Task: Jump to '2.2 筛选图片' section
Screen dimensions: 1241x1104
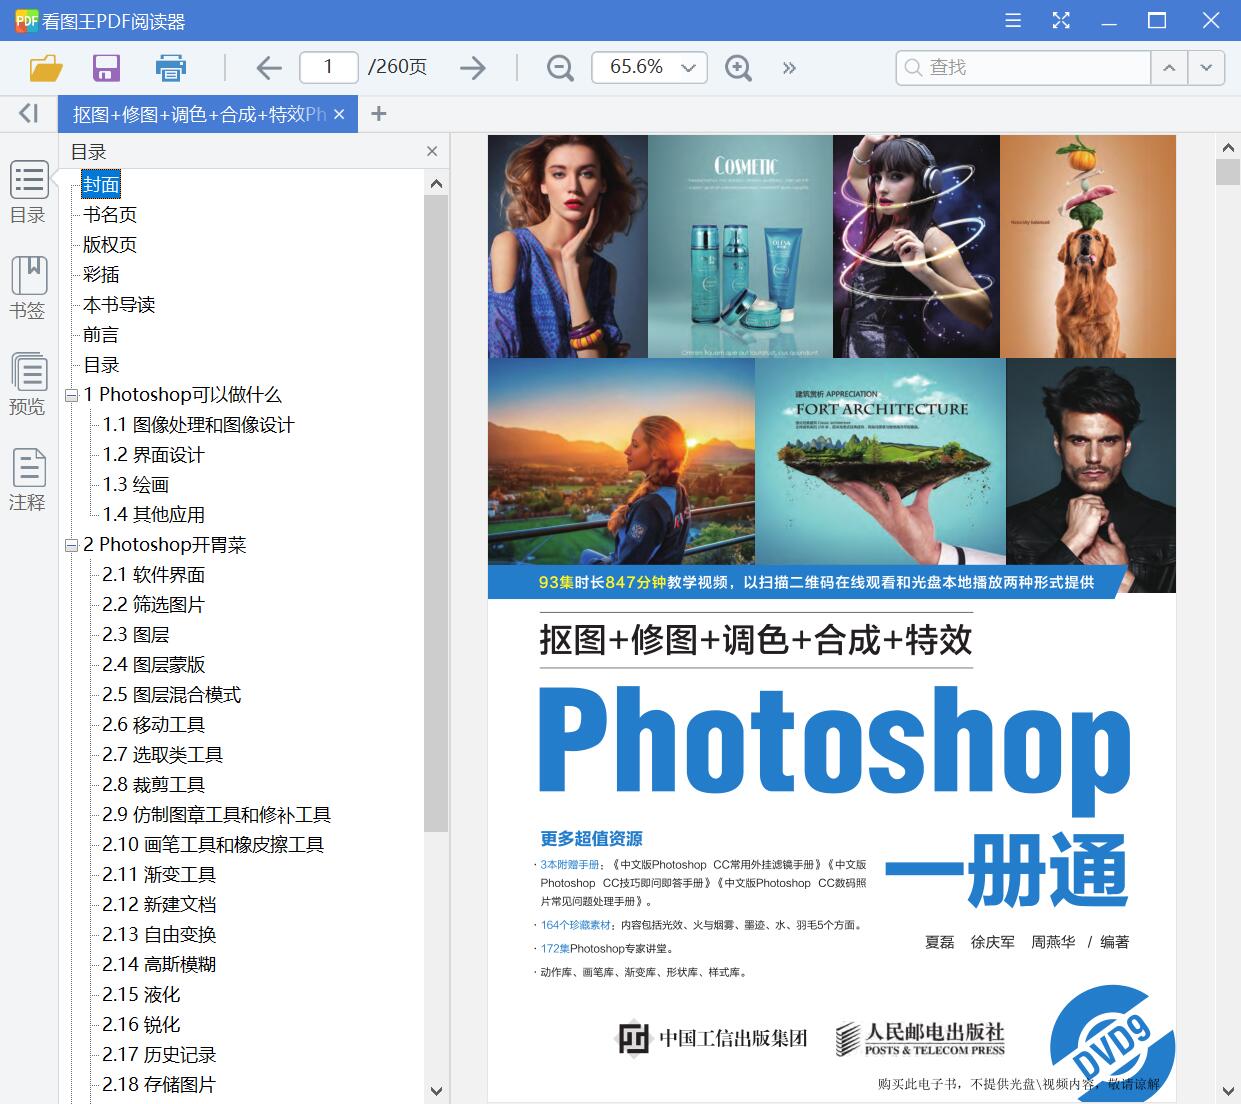Action: [x=153, y=605]
